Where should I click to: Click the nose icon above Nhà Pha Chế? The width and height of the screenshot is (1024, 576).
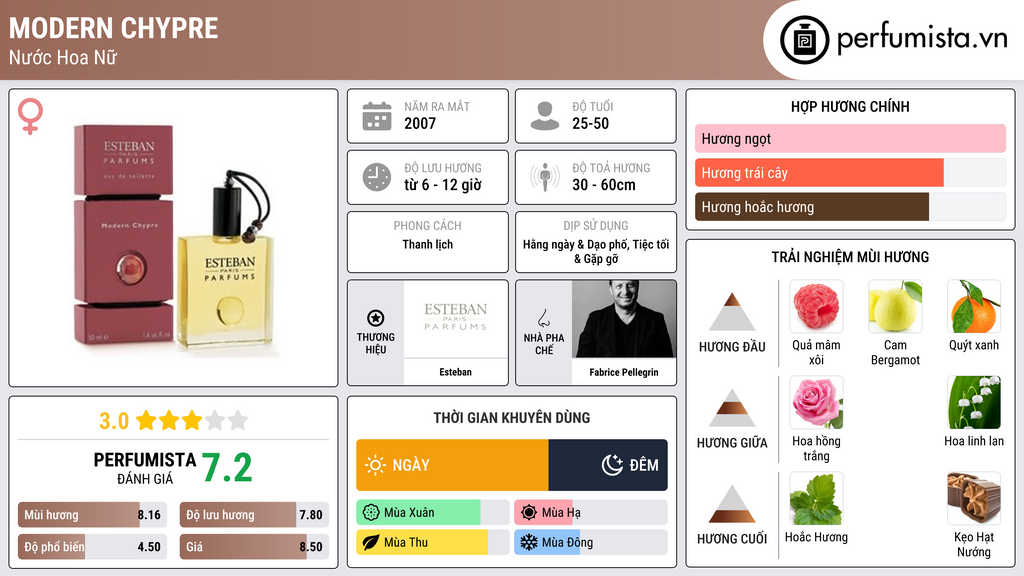[x=543, y=318]
